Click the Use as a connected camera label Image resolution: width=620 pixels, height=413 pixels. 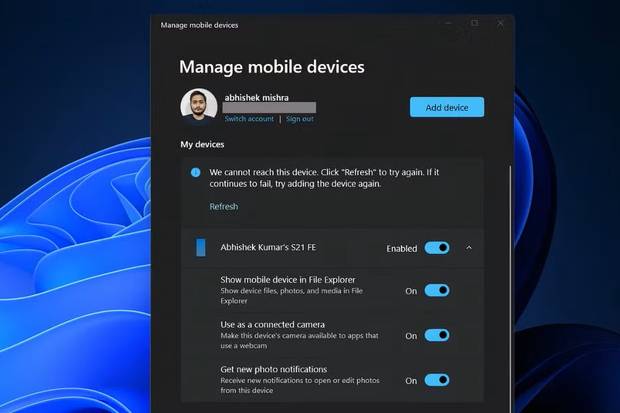click(272, 324)
